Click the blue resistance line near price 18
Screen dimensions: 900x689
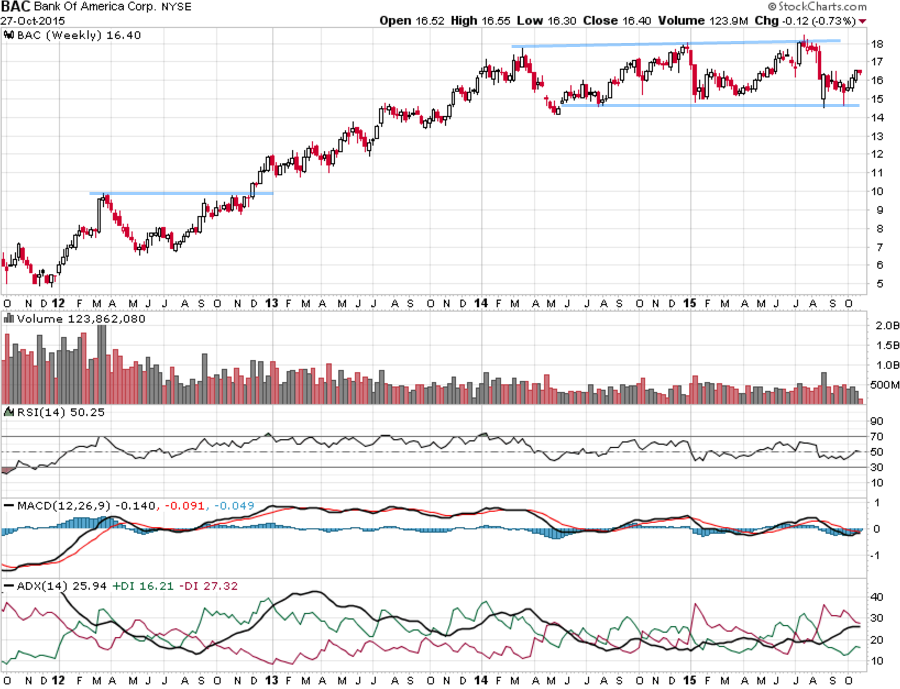click(676, 43)
